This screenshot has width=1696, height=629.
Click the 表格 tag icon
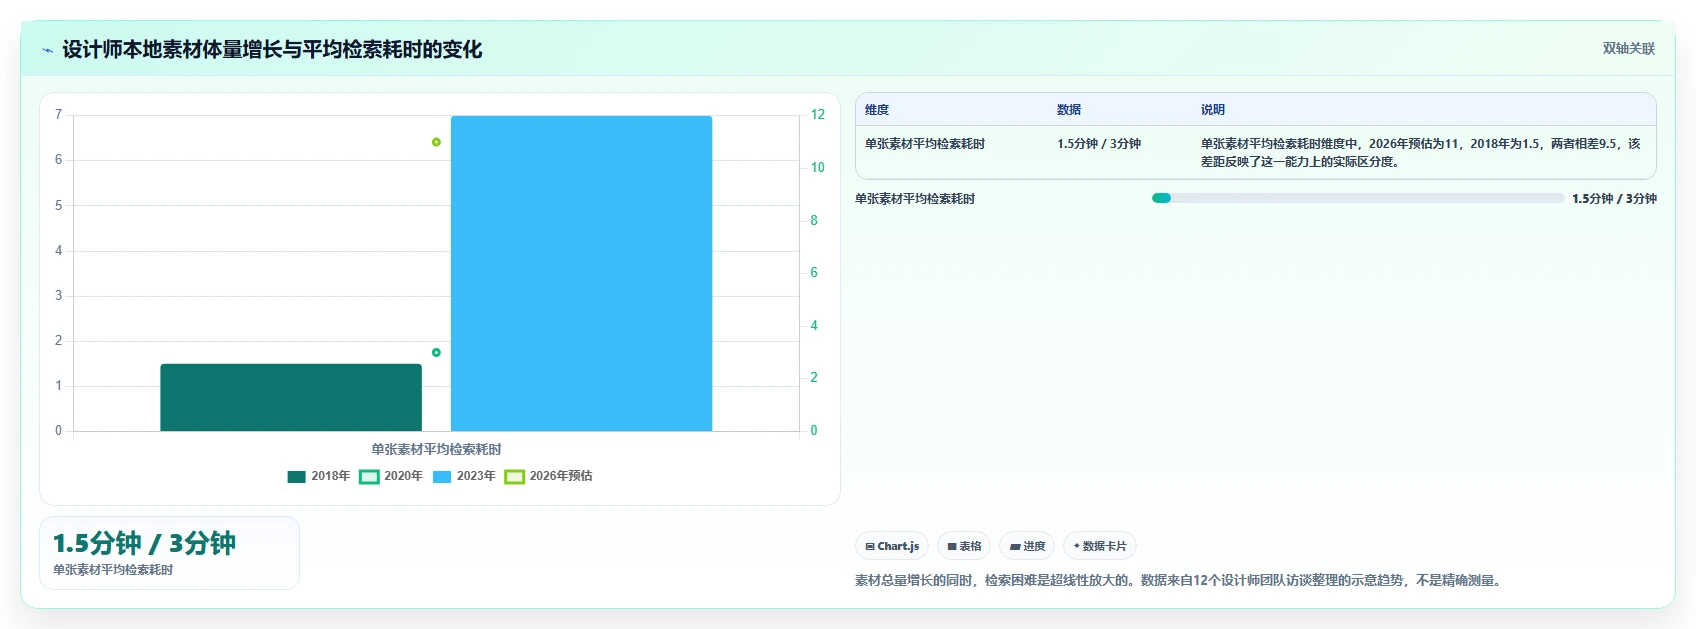click(x=952, y=547)
